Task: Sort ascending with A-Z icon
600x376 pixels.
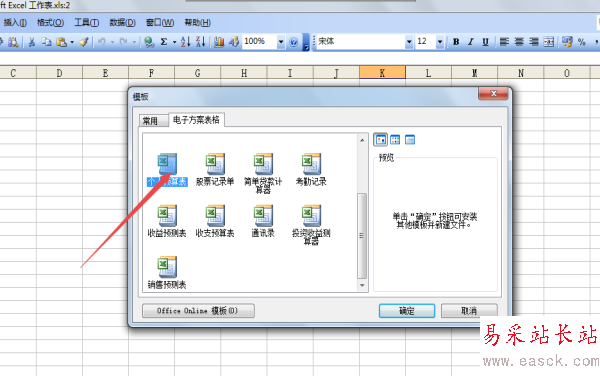Action: 186,42
